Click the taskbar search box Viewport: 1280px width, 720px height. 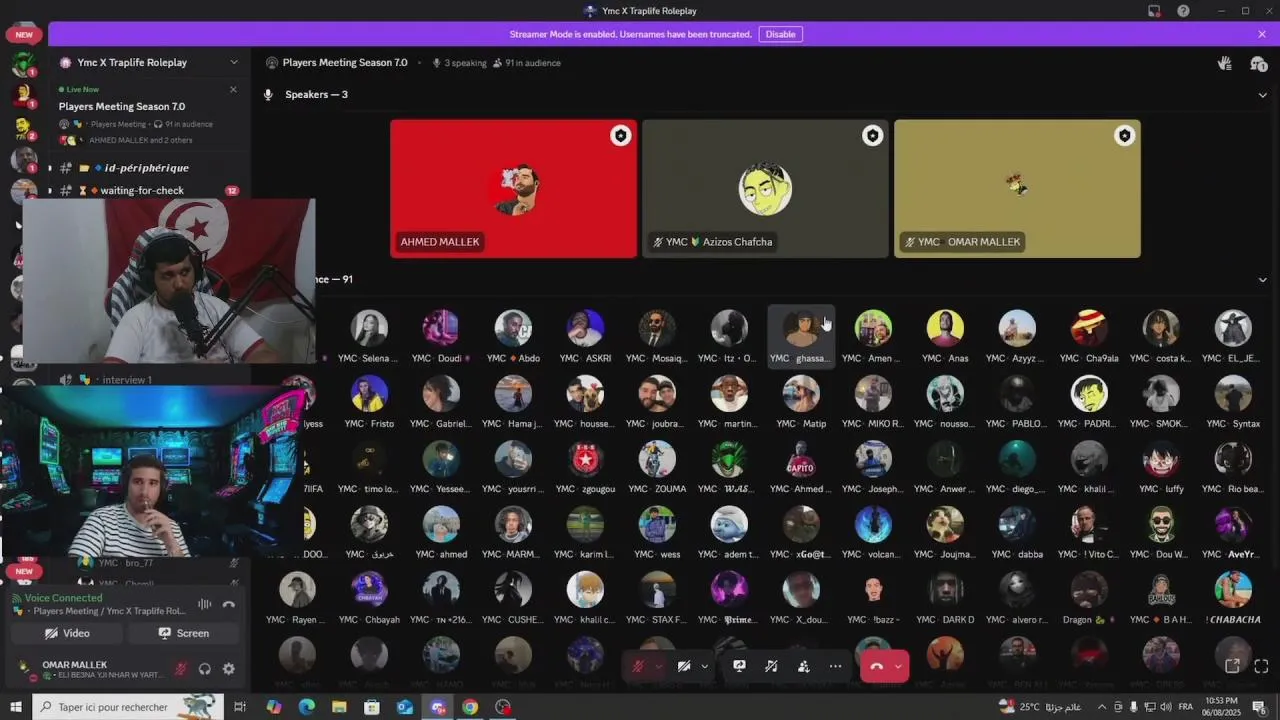click(x=127, y=707)
